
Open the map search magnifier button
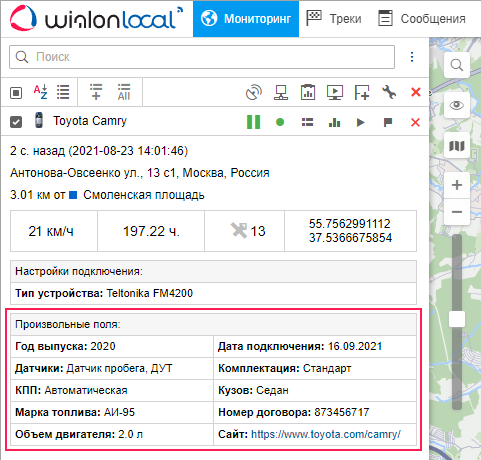click(x=457, y=65)
